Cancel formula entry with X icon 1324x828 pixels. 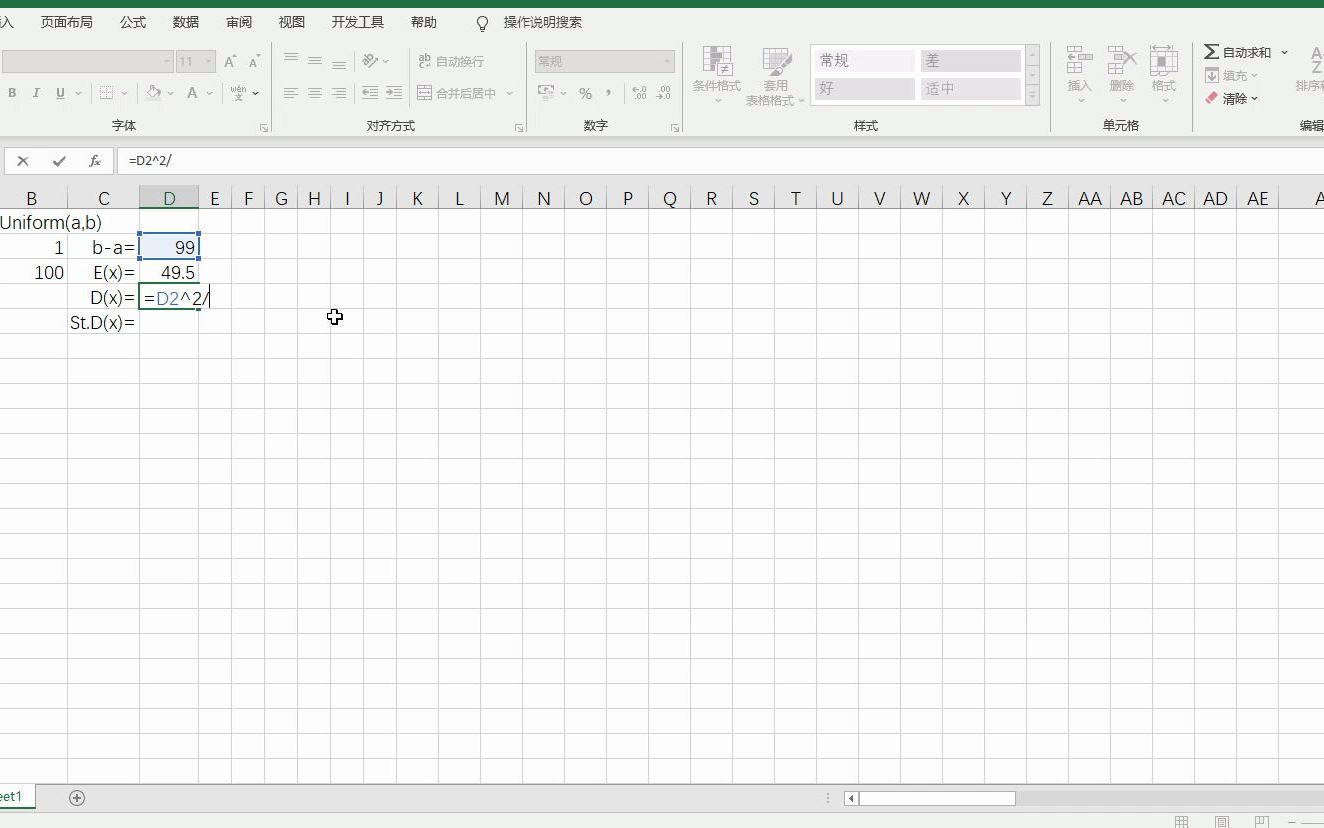(23, 161)
